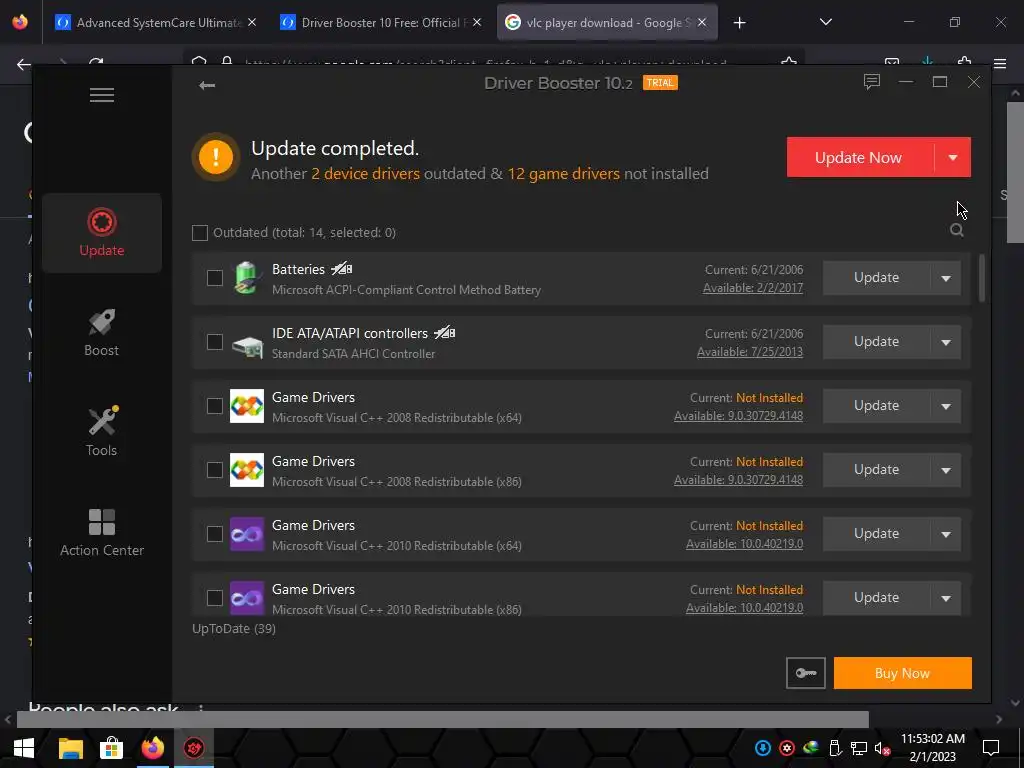Click the Visual C++ 2010 (x86) game driver icon
Viewport: 1024px width, 768px height.
click(247, 598)
